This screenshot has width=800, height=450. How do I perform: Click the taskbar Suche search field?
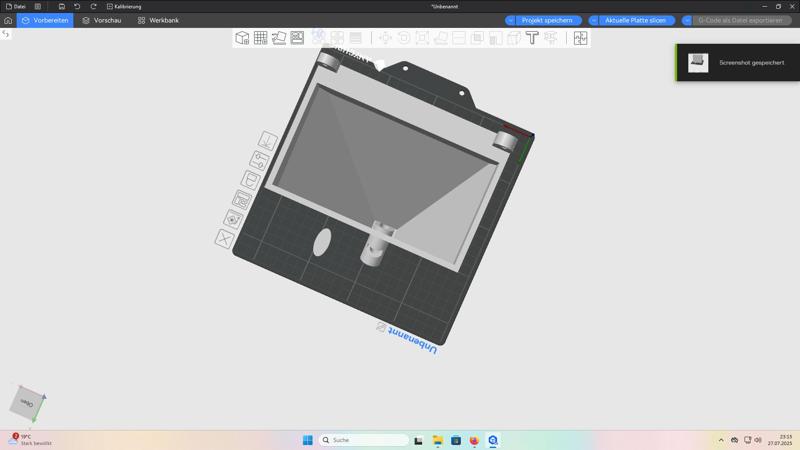(x=364, y=440)
